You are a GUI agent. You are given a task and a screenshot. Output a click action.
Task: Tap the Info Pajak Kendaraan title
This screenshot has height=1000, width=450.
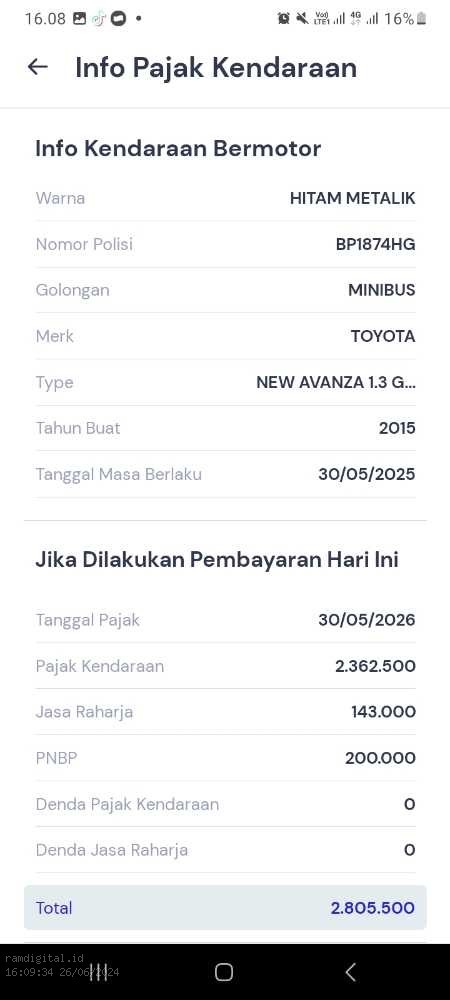point(216,67)
